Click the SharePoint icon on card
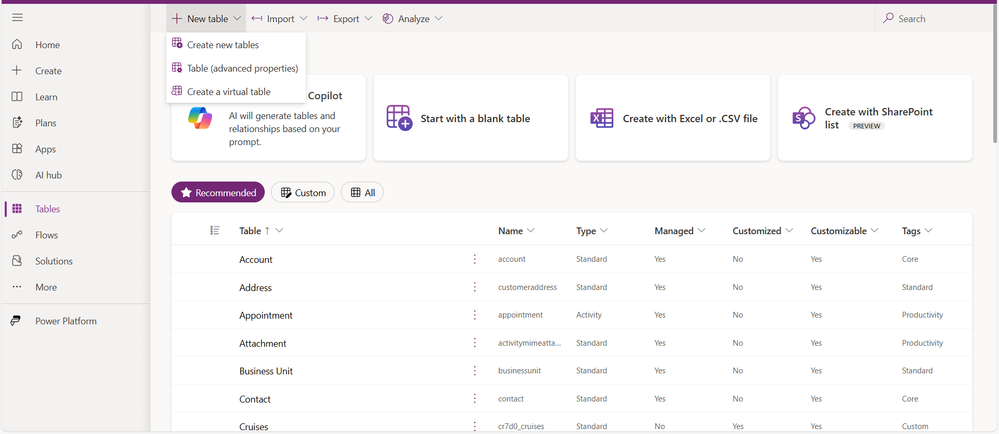The height and width of the screenshot is (434, 999). [x=804, y=119]
